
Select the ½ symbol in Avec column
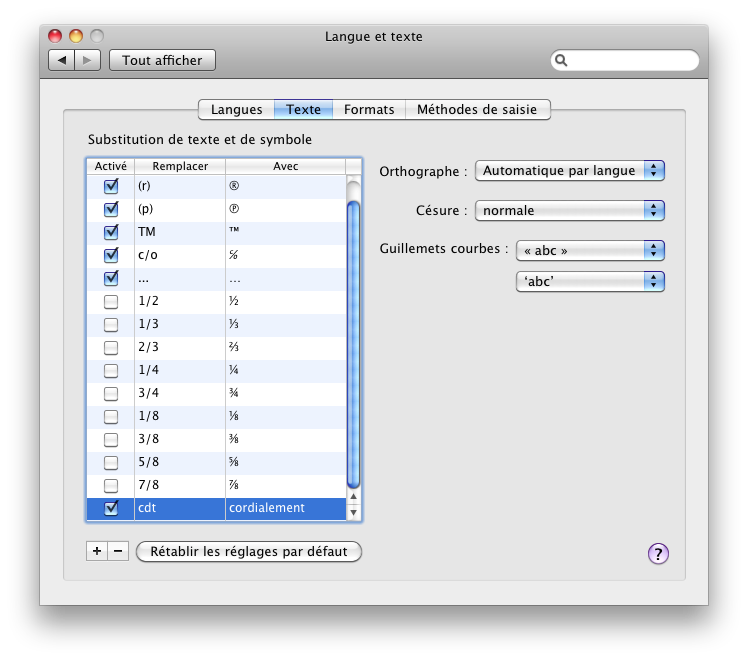[x=234, y=301]
